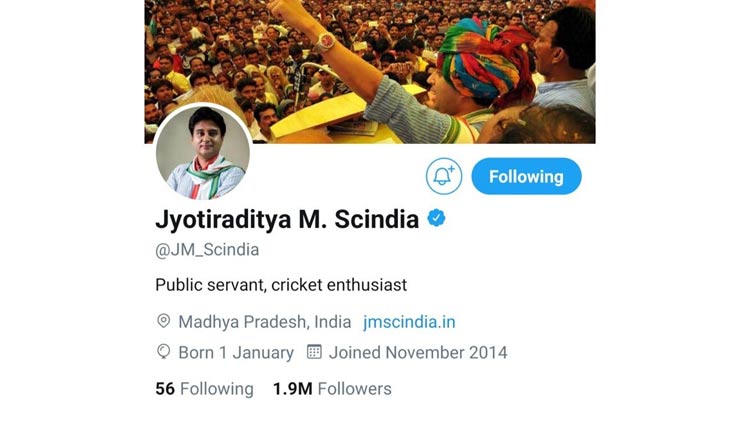Click the Jyotiraditya M. Scindia display name

287,219
